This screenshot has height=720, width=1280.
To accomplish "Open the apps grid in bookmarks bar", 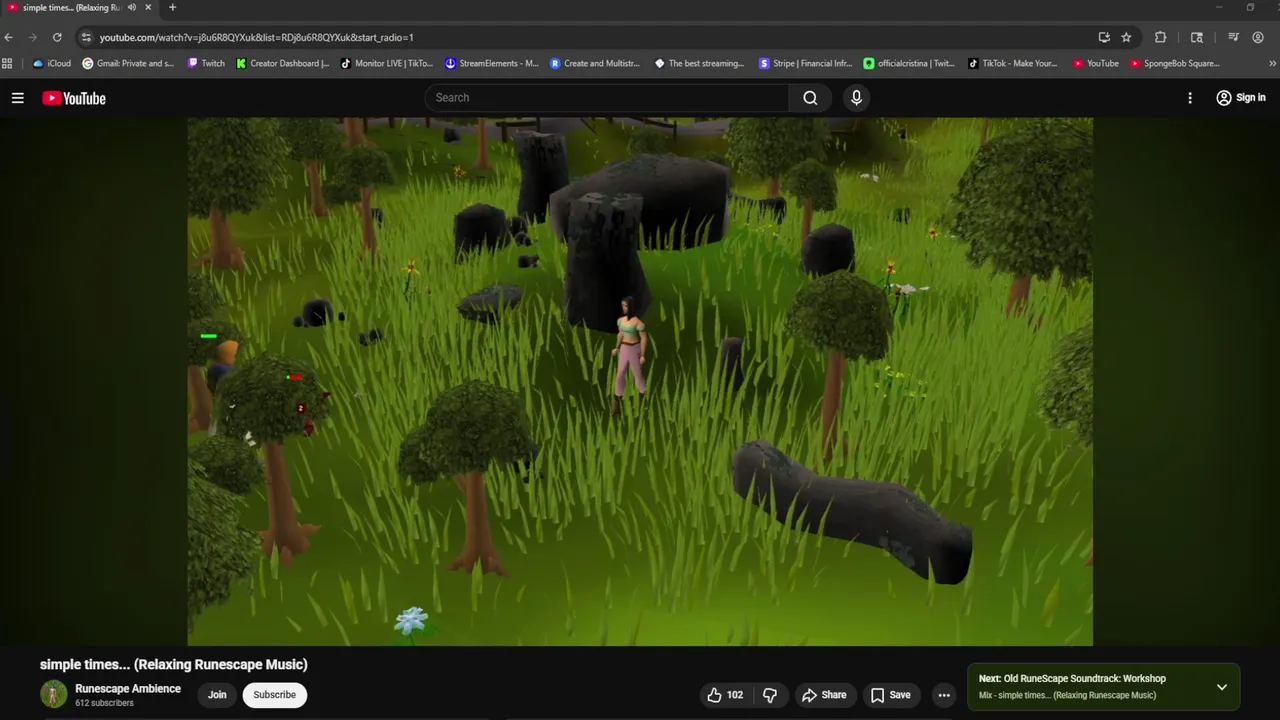I will pyautogui.click(x=7, y=63).
